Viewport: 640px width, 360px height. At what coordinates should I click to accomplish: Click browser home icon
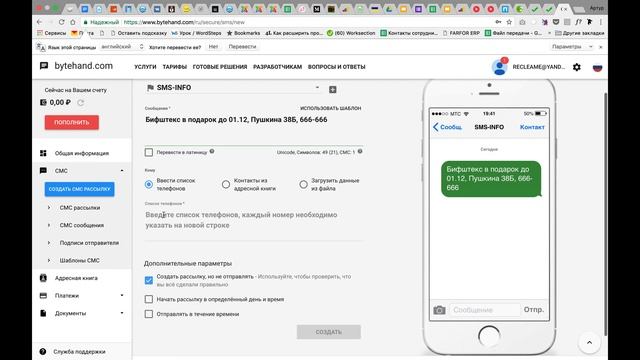pyautogui.click(x=73, y=22)
